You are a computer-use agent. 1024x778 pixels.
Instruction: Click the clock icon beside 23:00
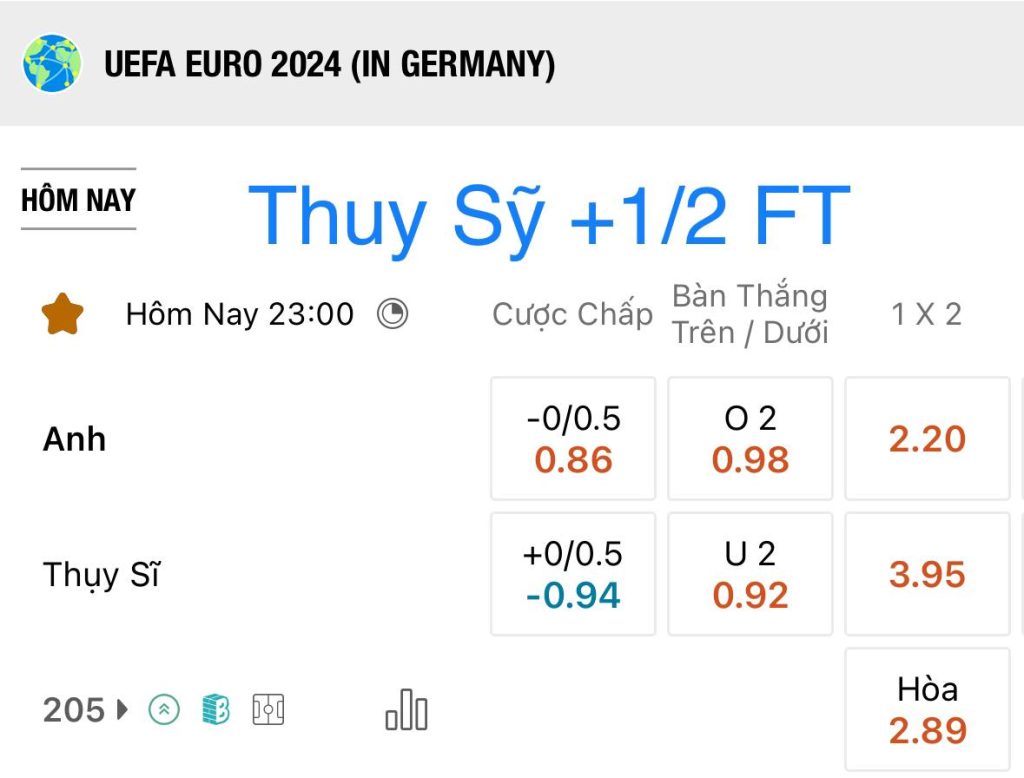pyautogui.click(x=392, y=314)
